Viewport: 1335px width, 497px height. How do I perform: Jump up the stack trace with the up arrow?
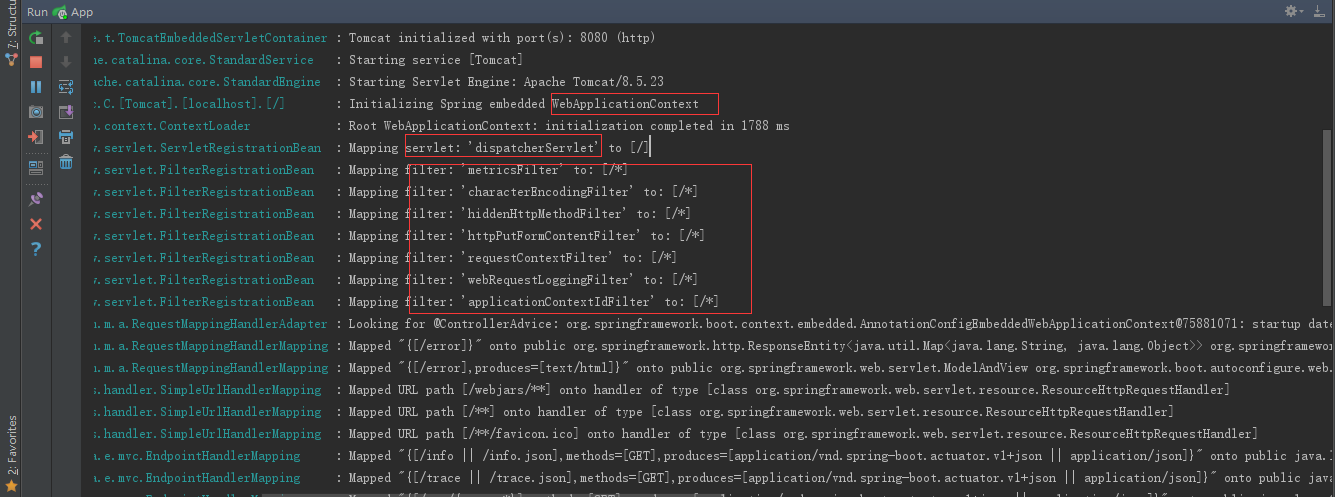[x=66, y=38]
